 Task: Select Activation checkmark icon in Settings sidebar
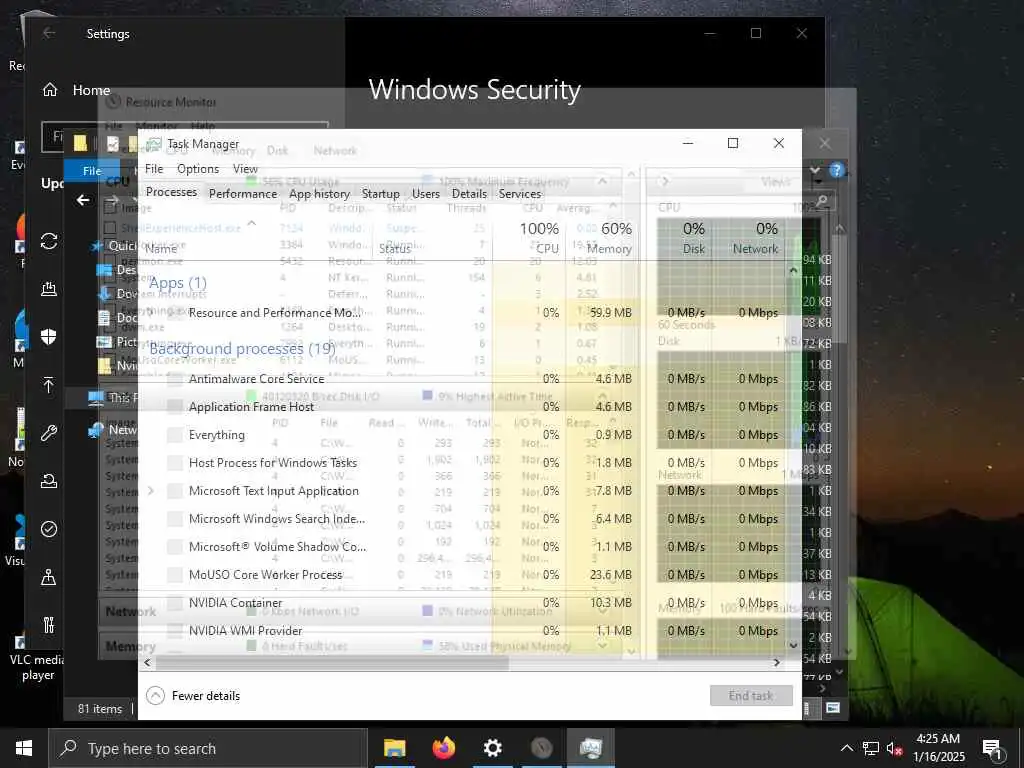click(x=49, y=528)
